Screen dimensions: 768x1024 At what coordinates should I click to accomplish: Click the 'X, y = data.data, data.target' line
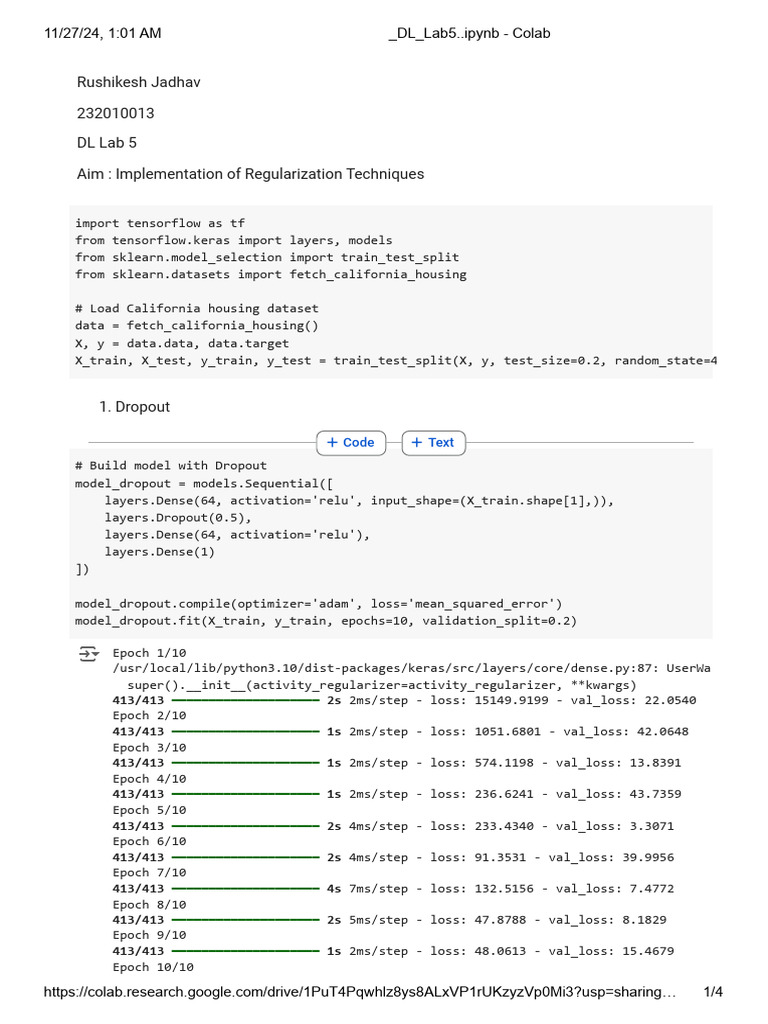point(182,343)
